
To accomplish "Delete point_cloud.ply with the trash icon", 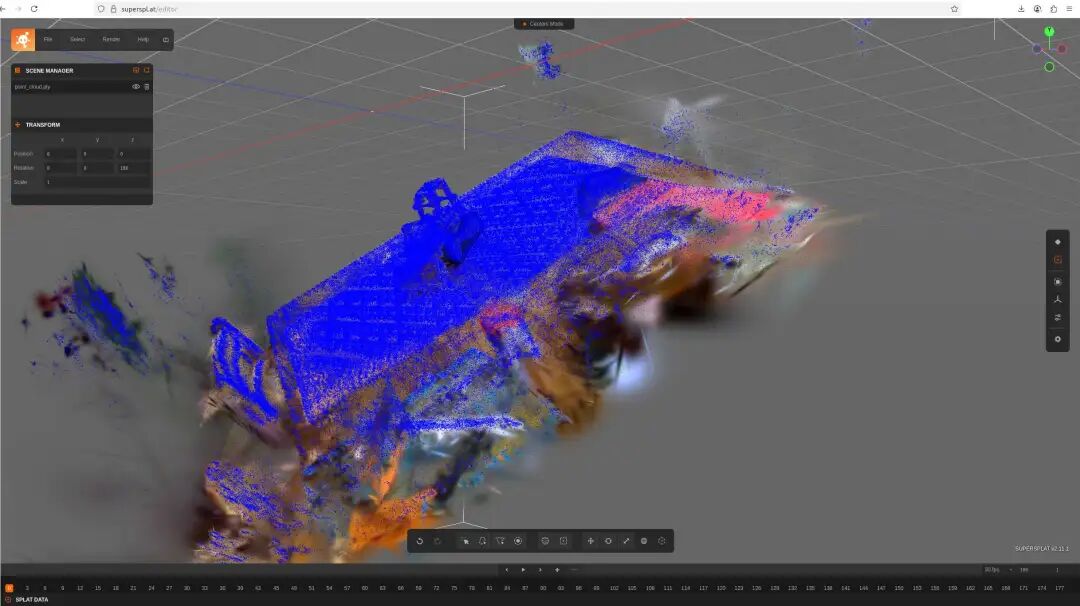I will 147,87.
